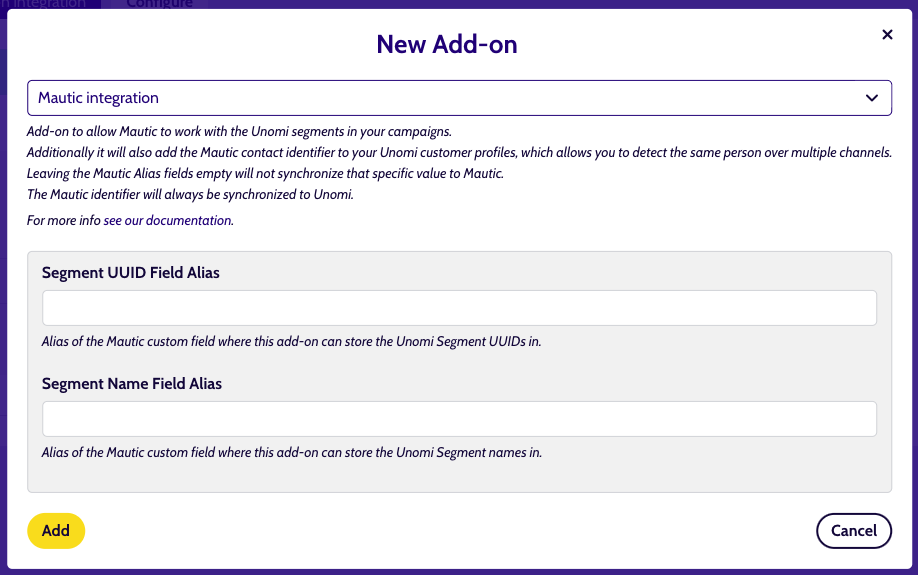
Task: Click the 'Add-on to allow Mautic' description line
Action: click(239, 132)
